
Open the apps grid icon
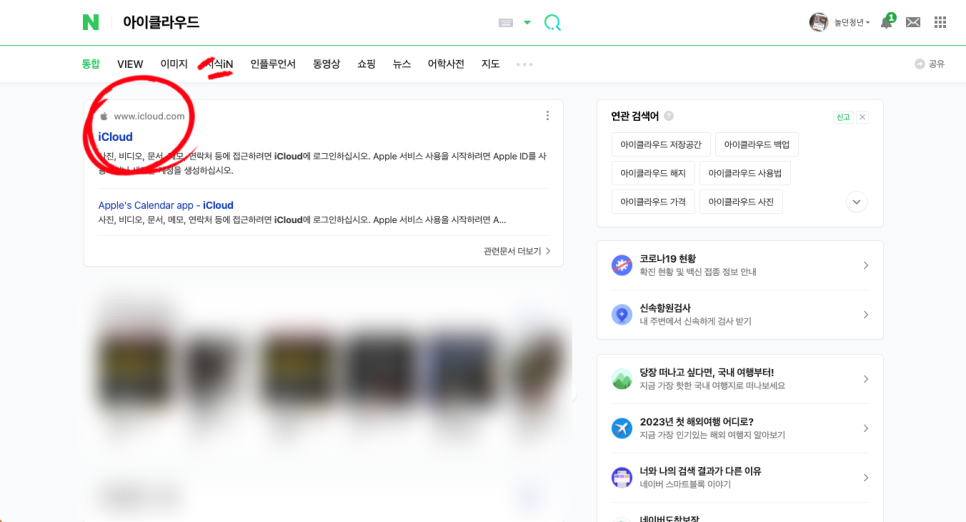click(940, 22)
